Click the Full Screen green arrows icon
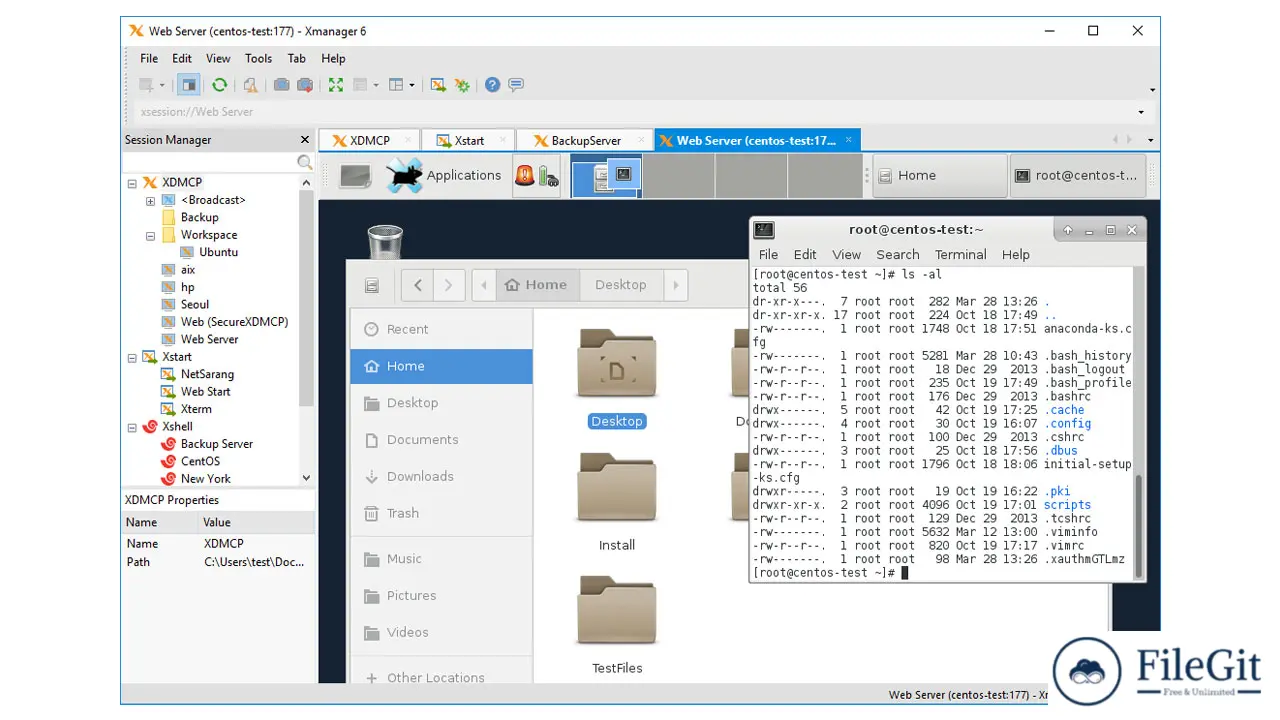Screen dimensions: 1280x720 point(335,85)
